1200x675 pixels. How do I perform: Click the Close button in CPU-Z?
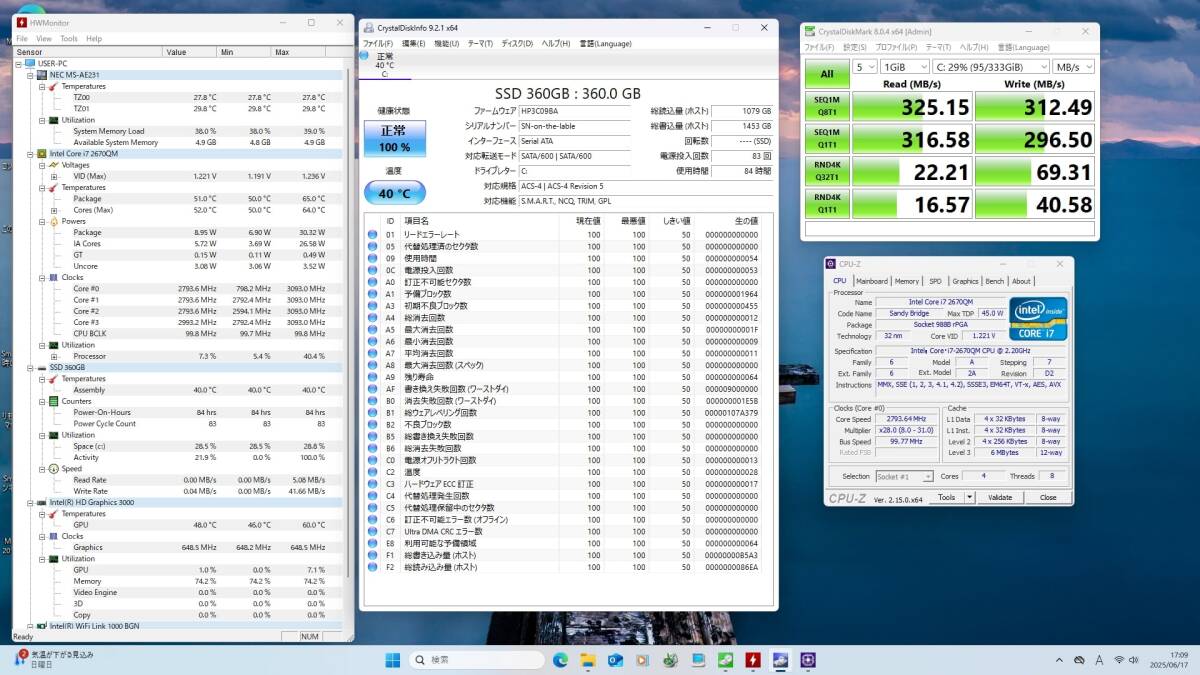pyautogui.click(x=1048, y=497)
